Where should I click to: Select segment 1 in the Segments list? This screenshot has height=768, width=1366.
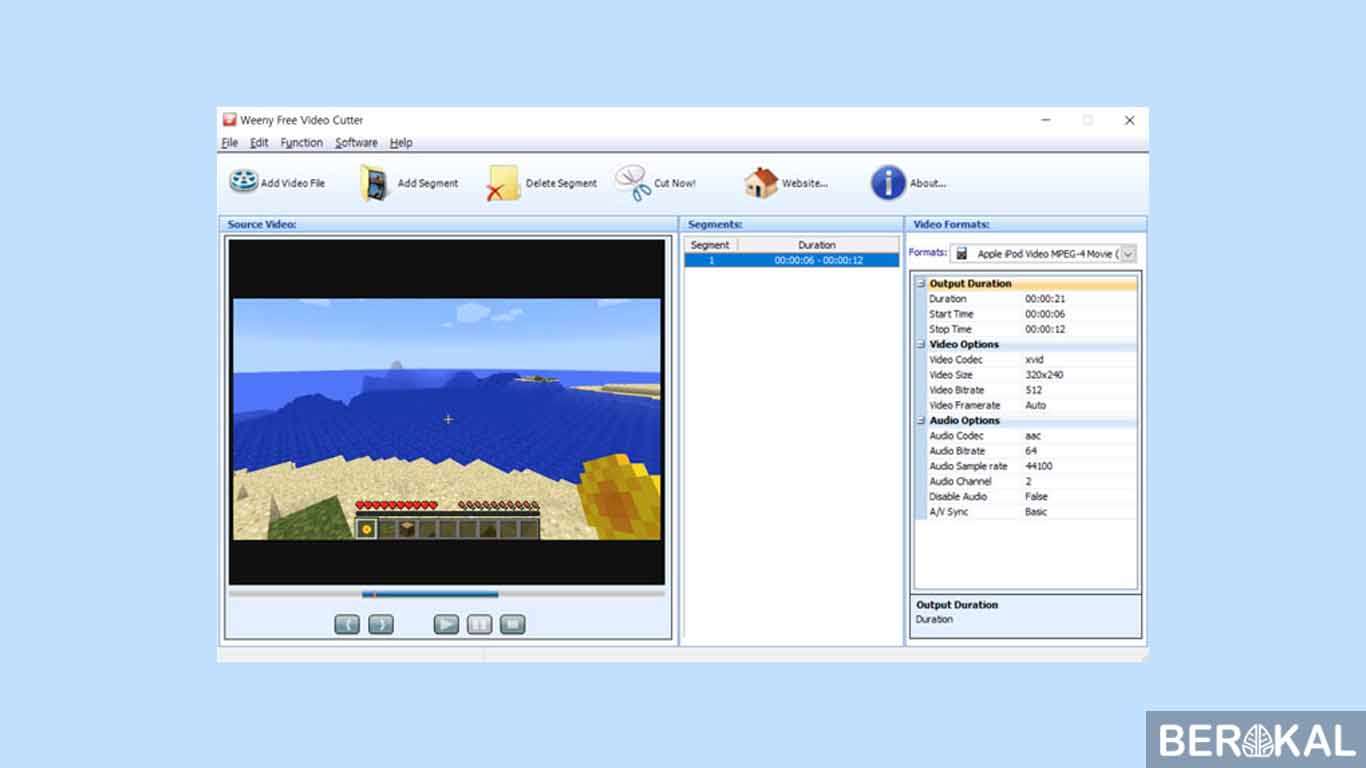pos(791,260)
